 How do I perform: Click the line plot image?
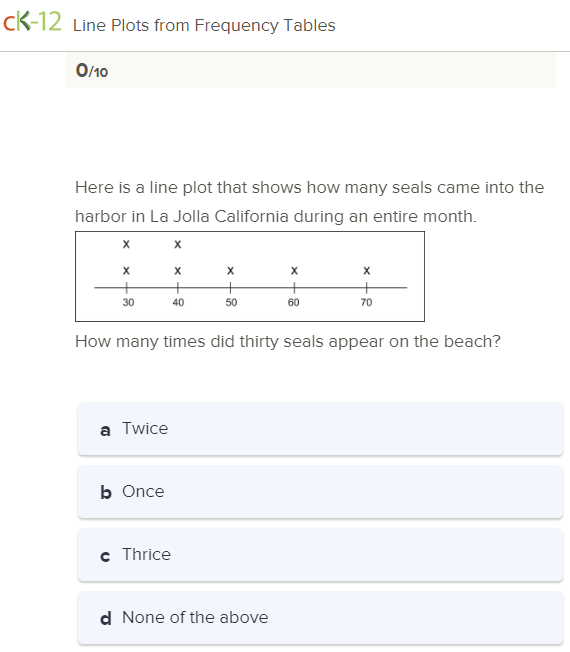pos(250,277)
